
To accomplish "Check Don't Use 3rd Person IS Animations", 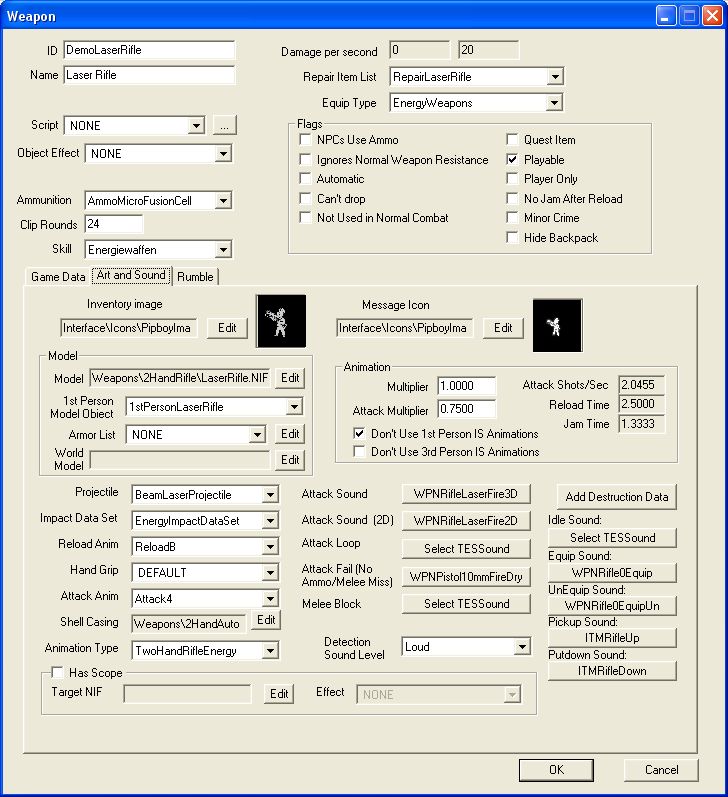I will coord(359,451).
